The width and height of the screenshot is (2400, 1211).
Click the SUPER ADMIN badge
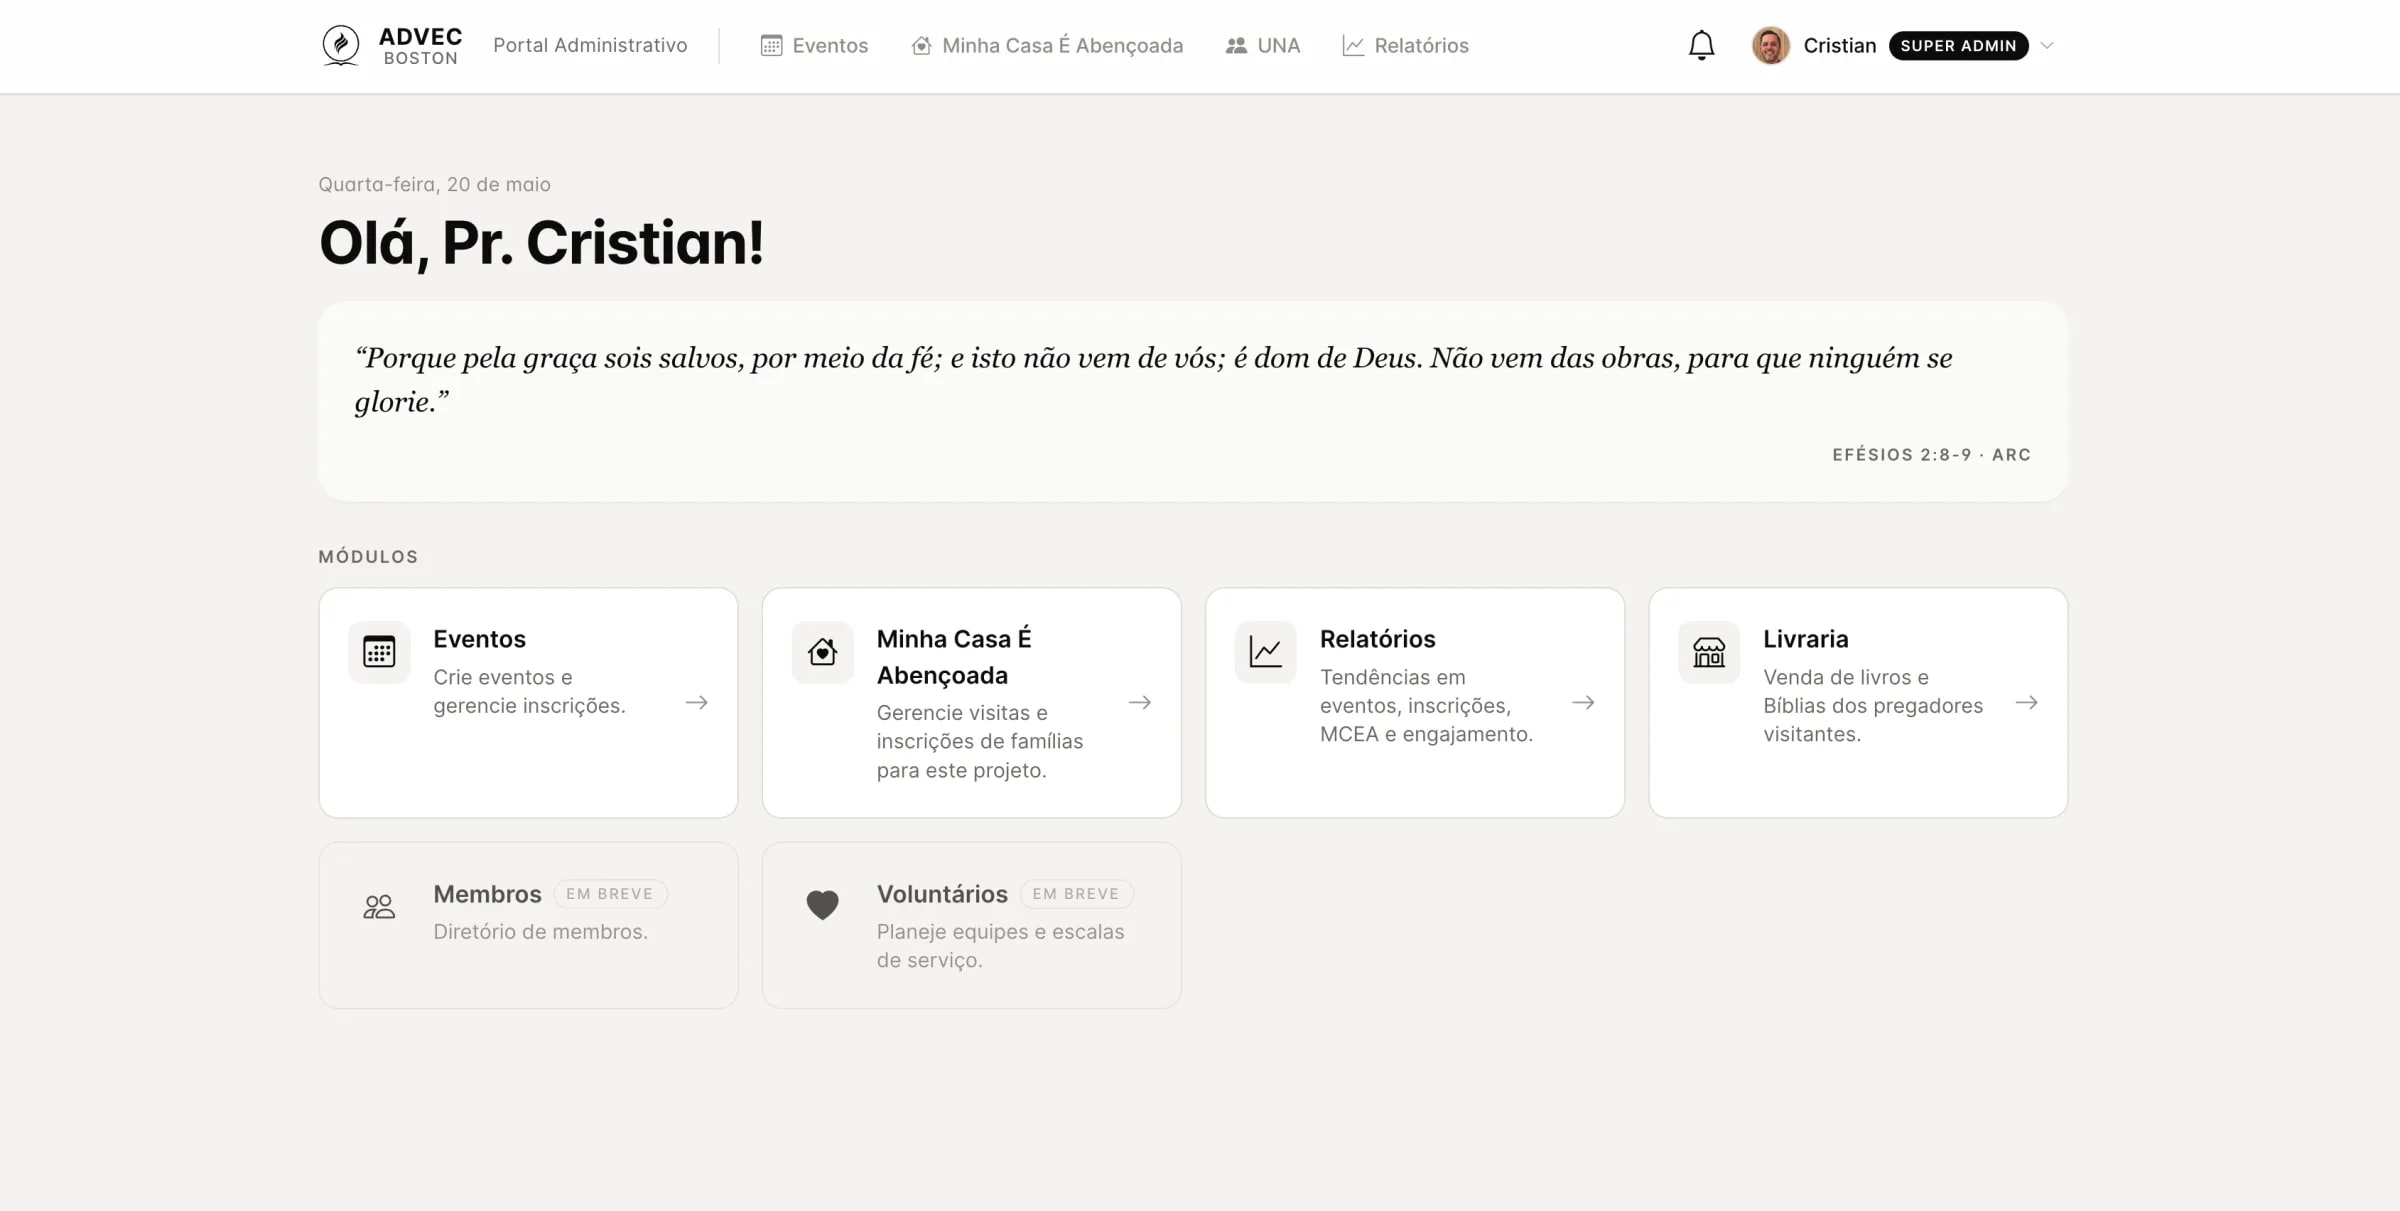click(x=1958, y=45)
